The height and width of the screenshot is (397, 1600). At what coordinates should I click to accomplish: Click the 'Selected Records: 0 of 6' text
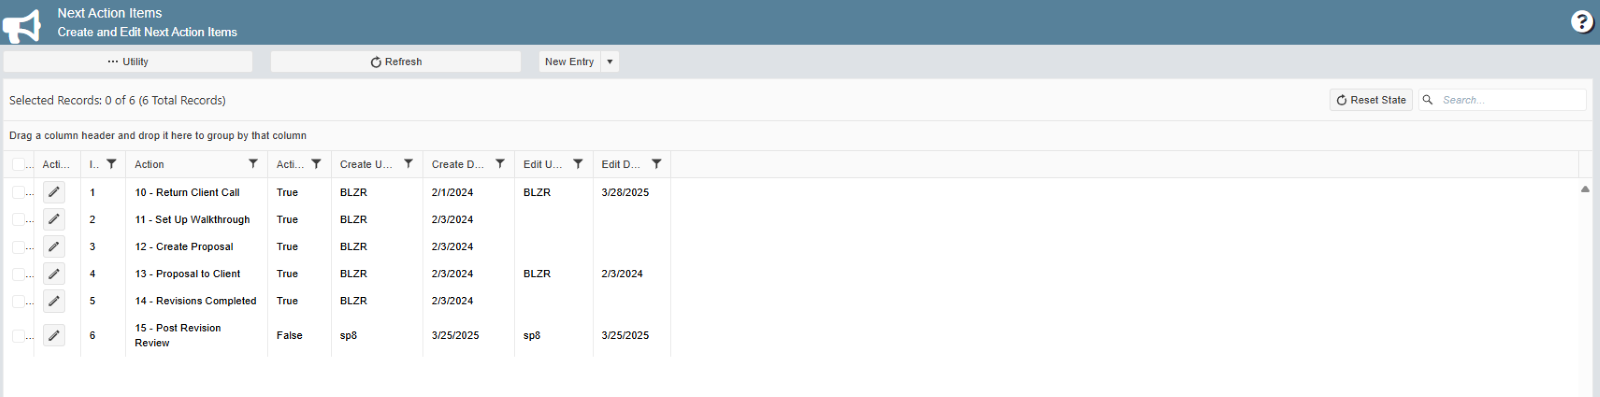pos(72,100)
